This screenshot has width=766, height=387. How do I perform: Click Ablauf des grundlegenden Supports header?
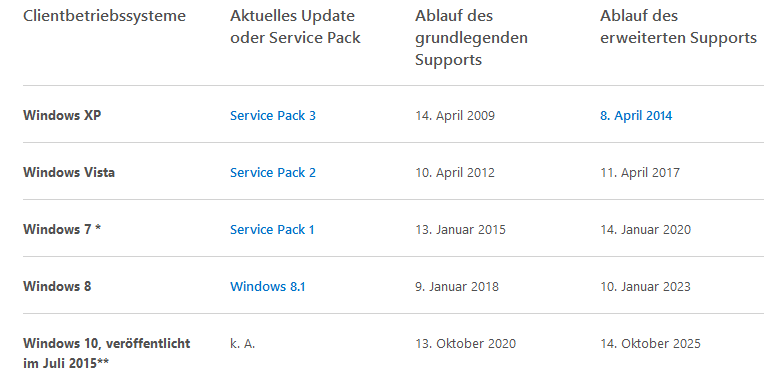point(471,38)
